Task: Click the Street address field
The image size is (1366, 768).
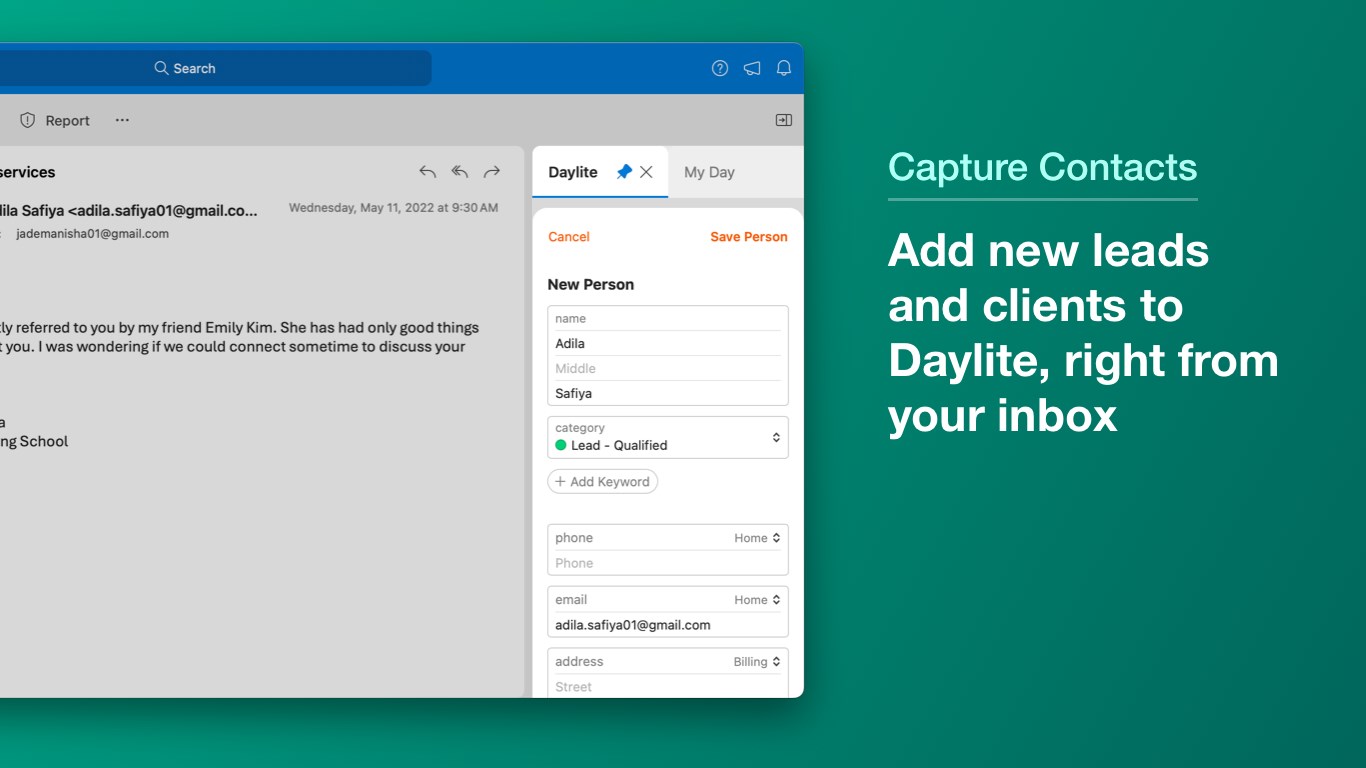Action: [x=668, y=687]
